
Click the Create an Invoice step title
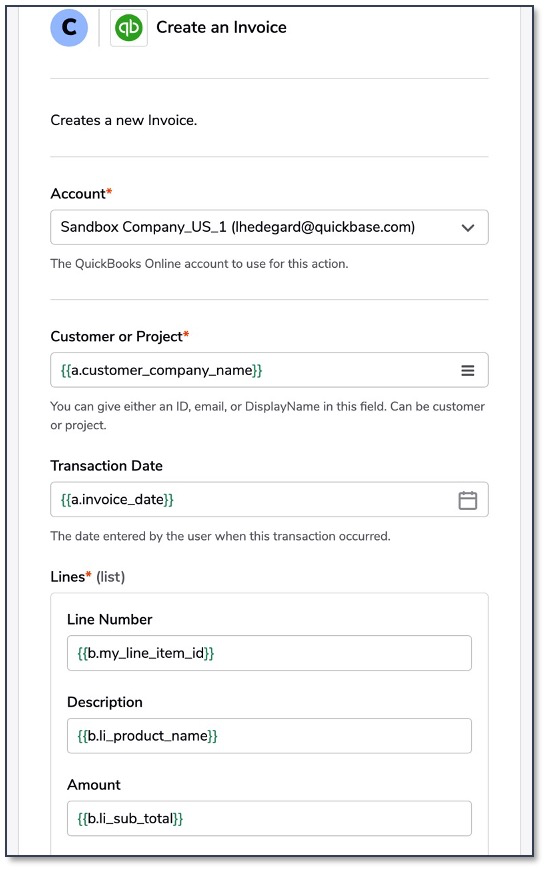221,27
